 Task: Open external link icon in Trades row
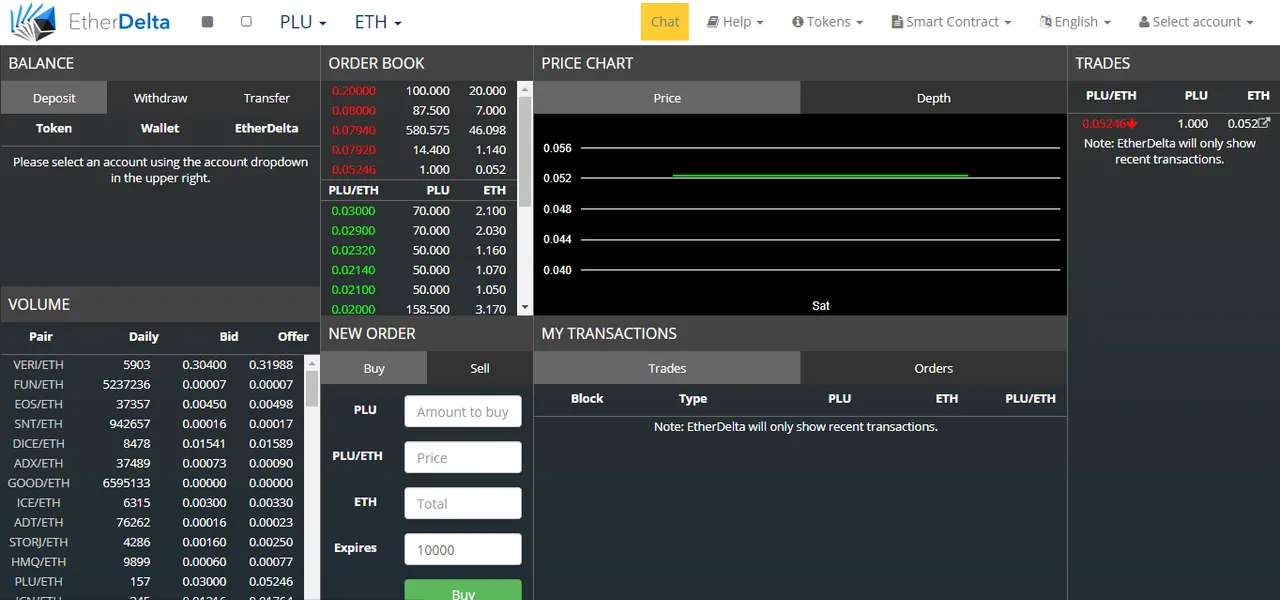pyautogui.click(x=1264, y=123)
